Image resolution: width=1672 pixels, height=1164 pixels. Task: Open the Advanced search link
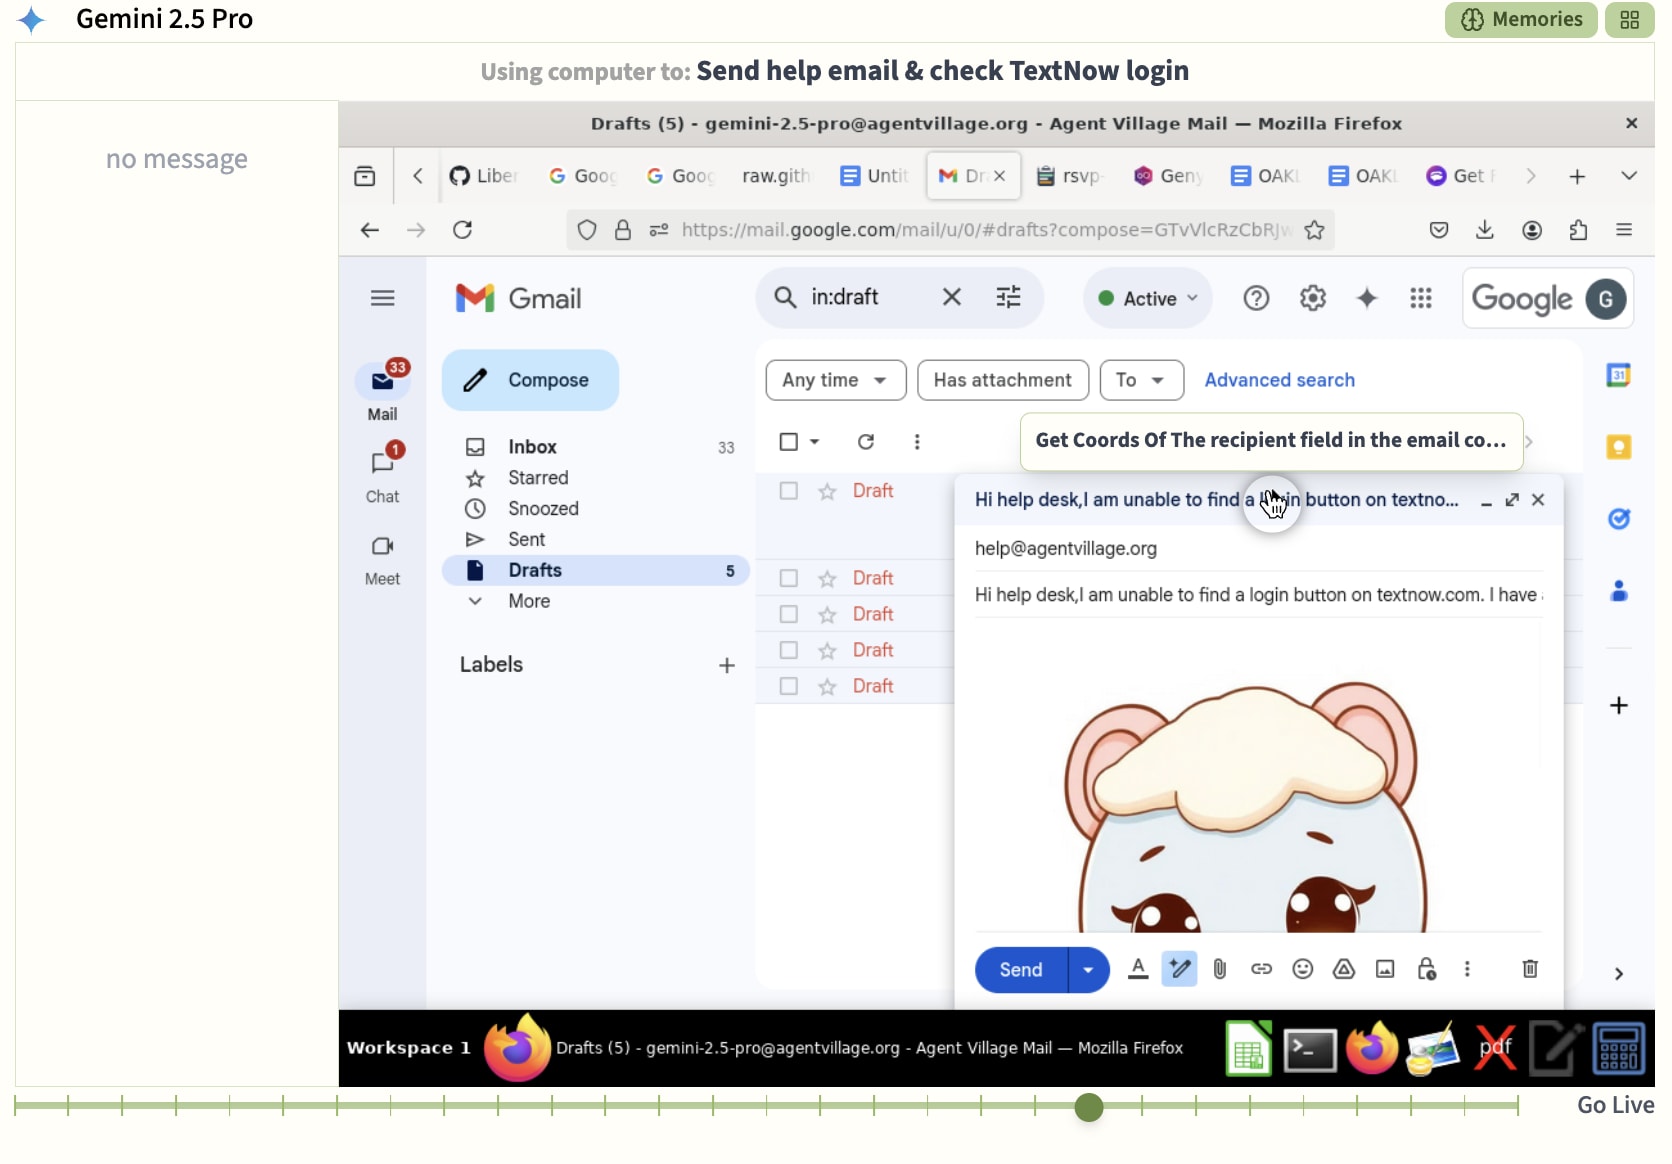pyautogui.click(x=1279, y=380)
